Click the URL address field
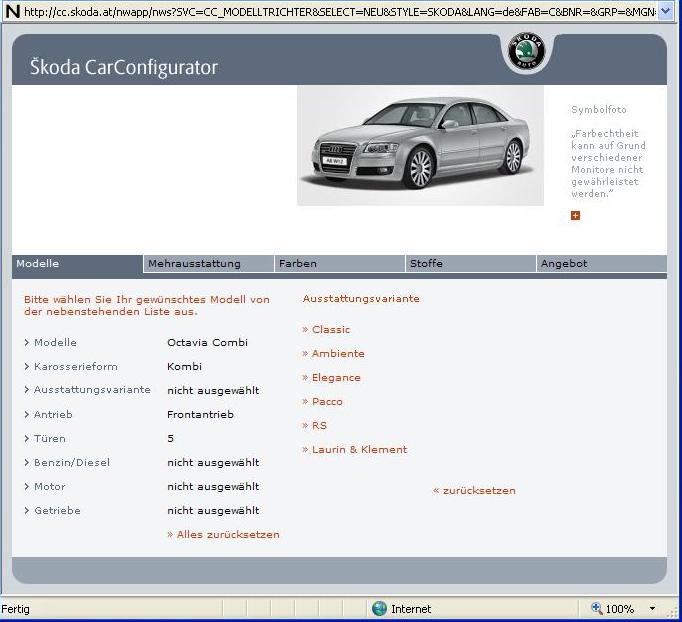This screenshot has width=682, height=622. point(340,12)
